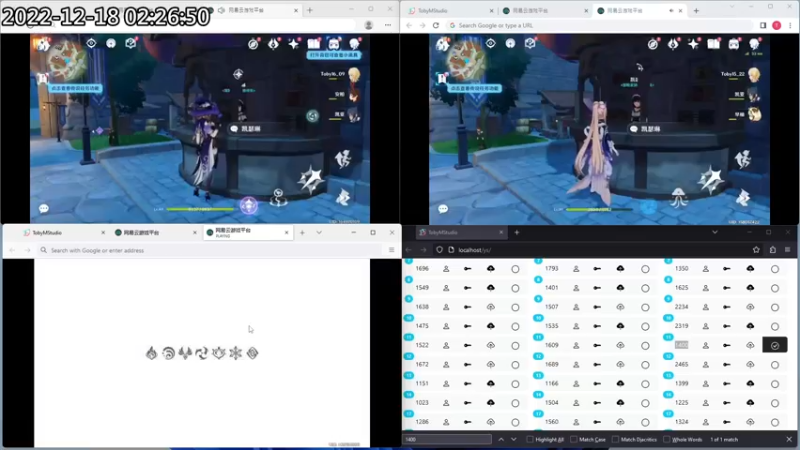Open hamburger menu in bottom-left browser
The height and width of the screenshot is (450, 800).
coord(391,250)
